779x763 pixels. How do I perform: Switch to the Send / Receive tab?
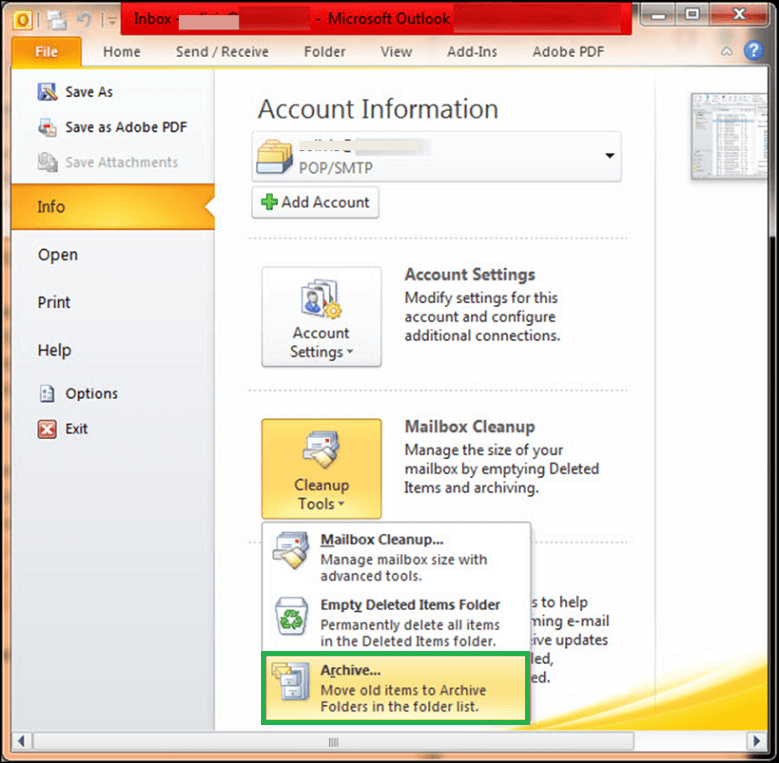coord(222,52)
